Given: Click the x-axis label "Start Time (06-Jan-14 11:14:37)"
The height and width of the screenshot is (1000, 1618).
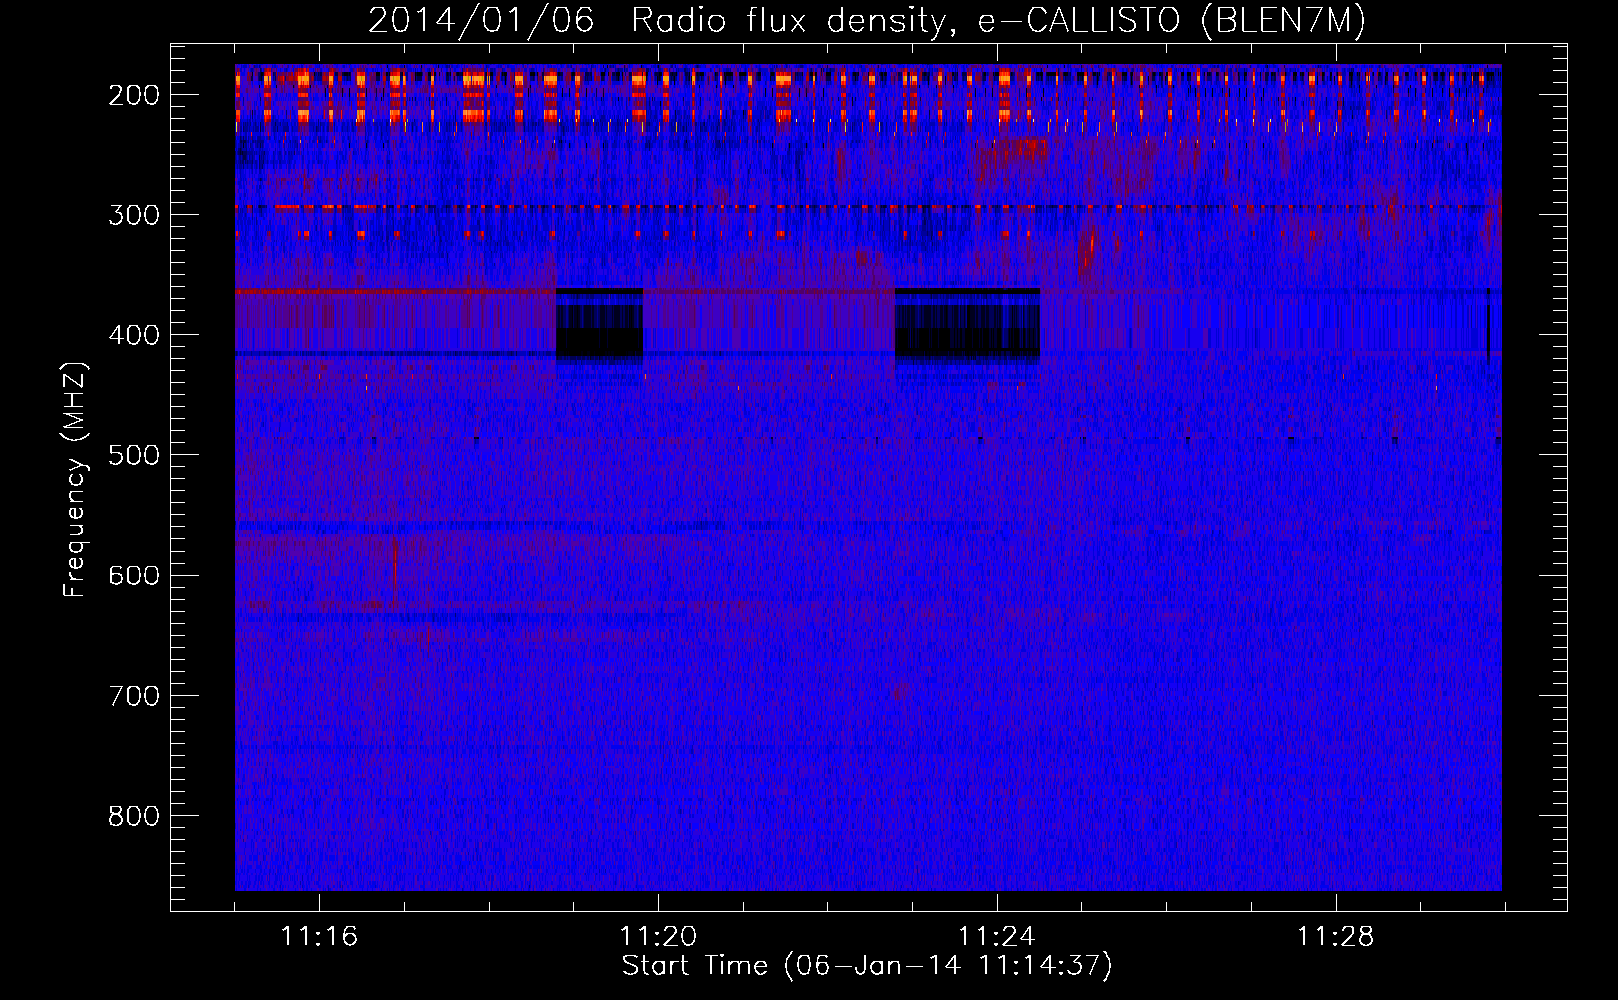Looking at the screenshot, I should click(x=867, y=966).
